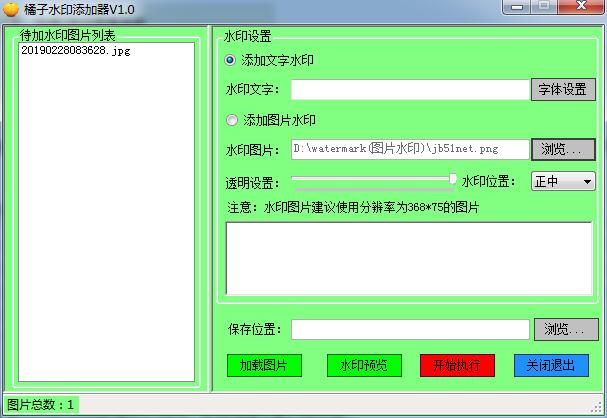Screen dimensions: 607x418
Task: Click the 保存位置 input field
Action: coord(410,330)
